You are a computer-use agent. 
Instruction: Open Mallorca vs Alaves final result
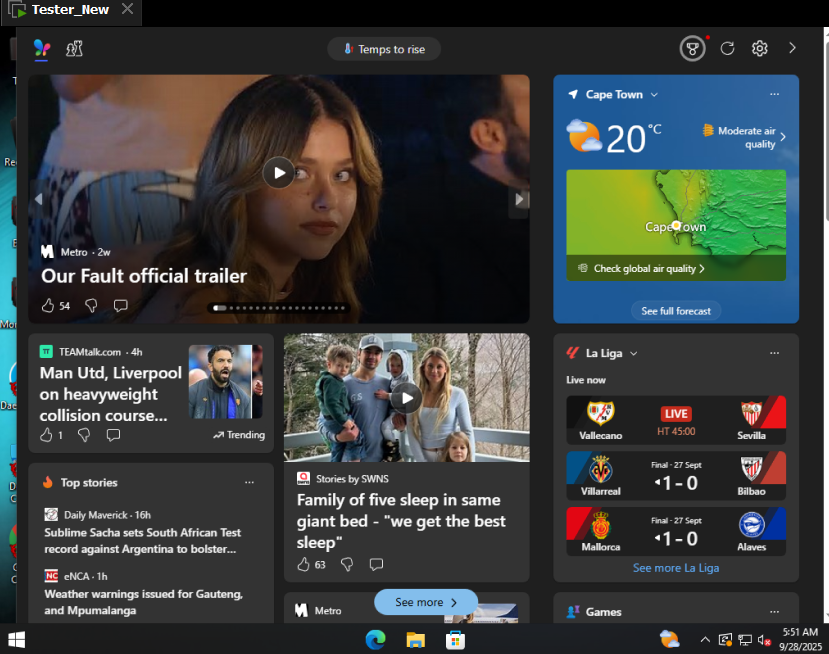click(676, 531)
